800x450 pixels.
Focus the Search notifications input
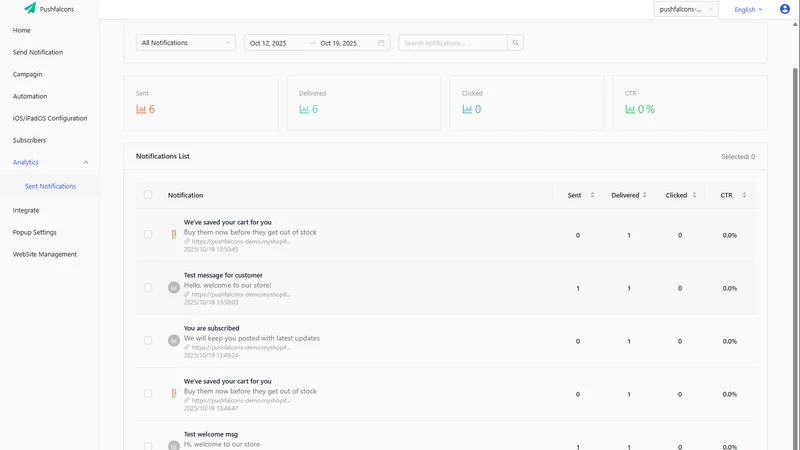453,43
